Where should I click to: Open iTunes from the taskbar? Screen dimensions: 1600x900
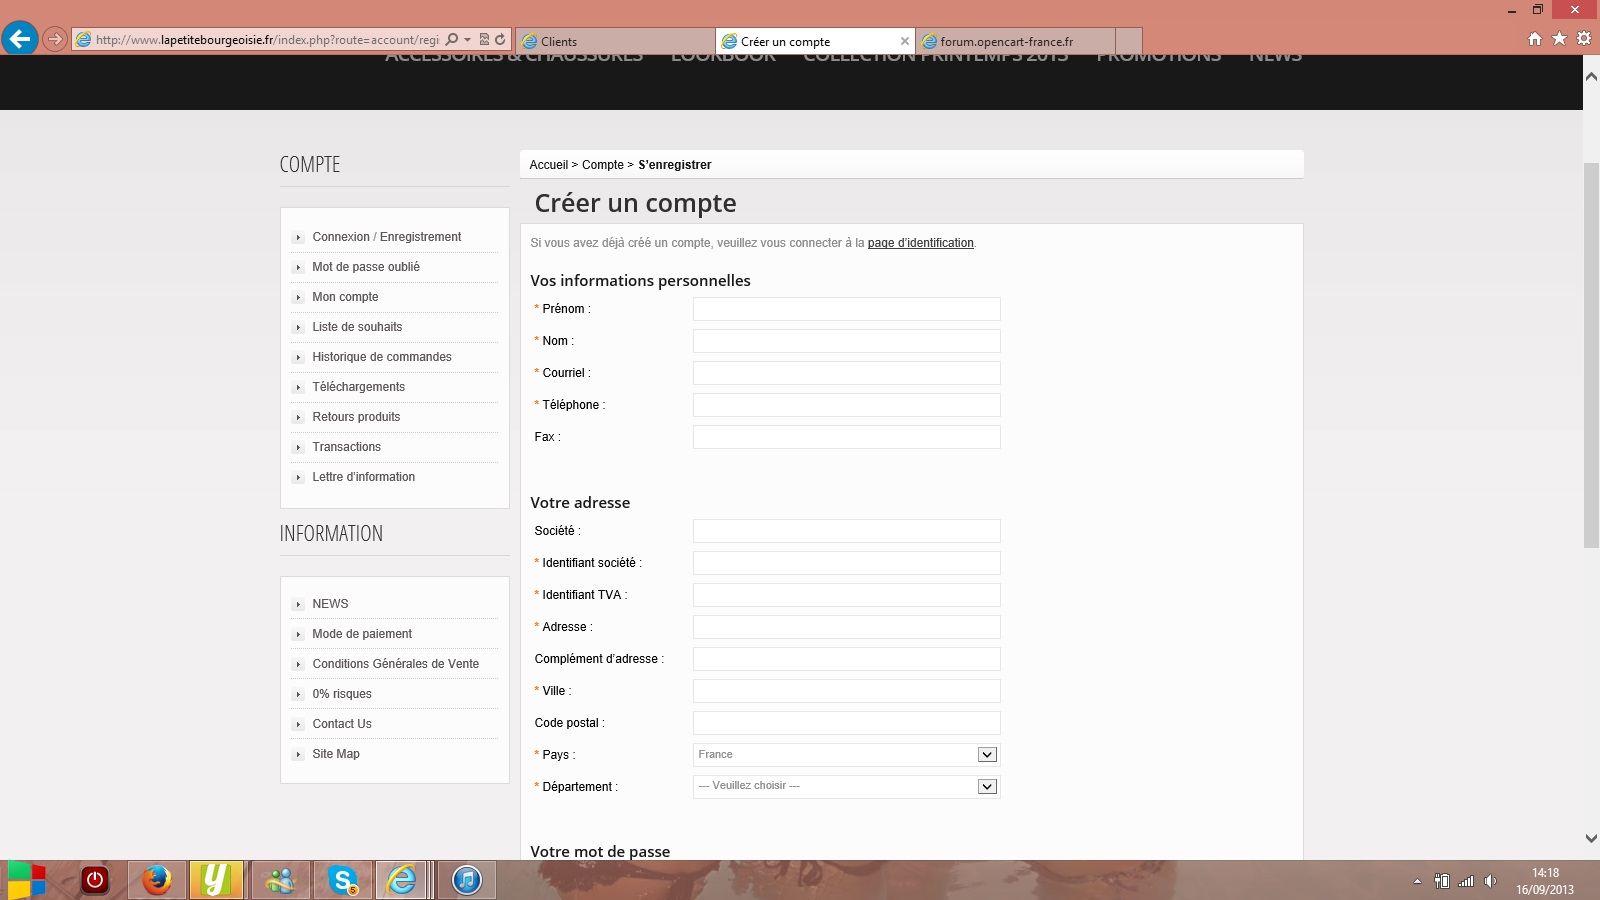pyautogui.click(x=467, y=880)
